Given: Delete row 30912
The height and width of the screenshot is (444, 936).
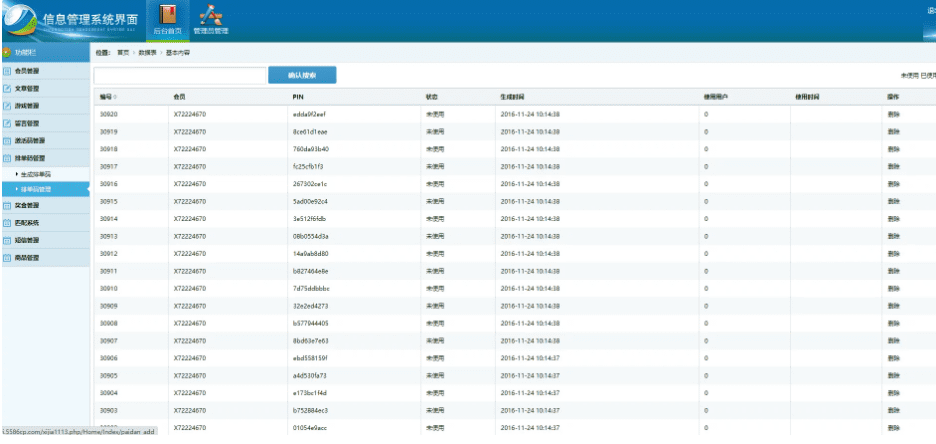Looking at the screenshot, I should [894, 254].
